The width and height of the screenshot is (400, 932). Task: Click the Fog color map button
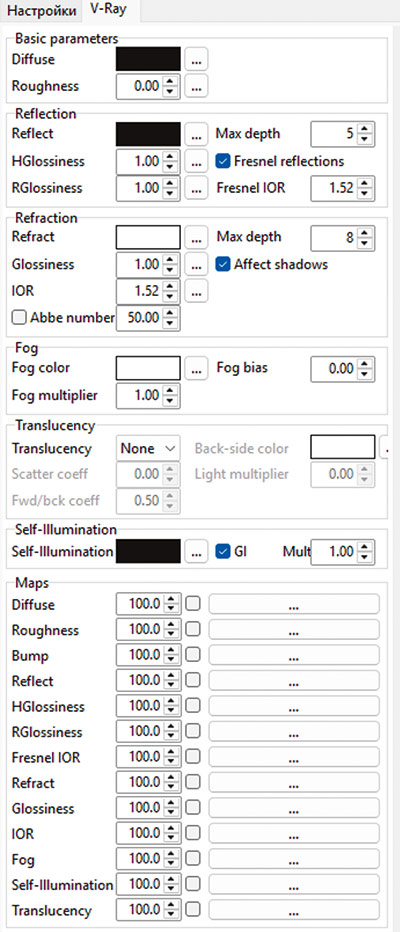click(x=196, y=369)
